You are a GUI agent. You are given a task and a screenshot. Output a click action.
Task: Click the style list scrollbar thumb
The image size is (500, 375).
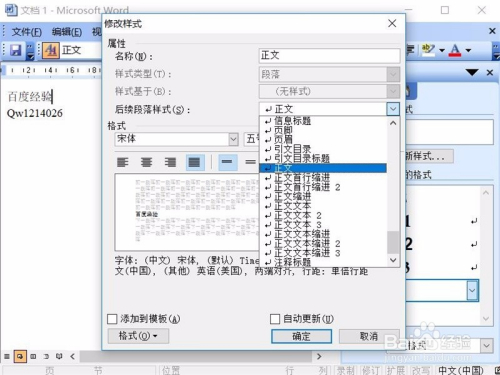tap(393, 242)
